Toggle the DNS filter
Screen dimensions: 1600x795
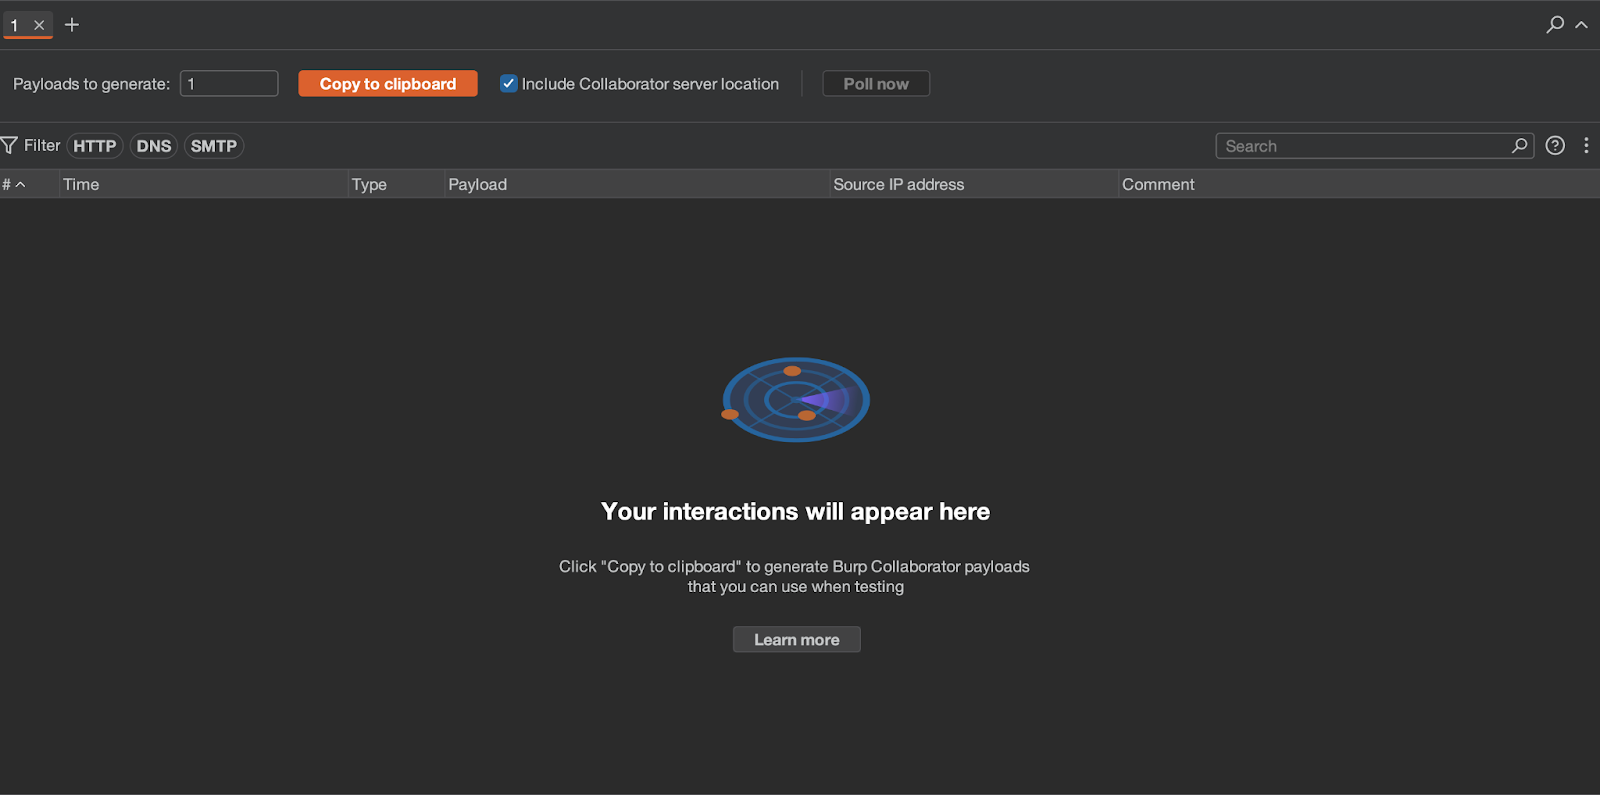(x=154, y=146)
